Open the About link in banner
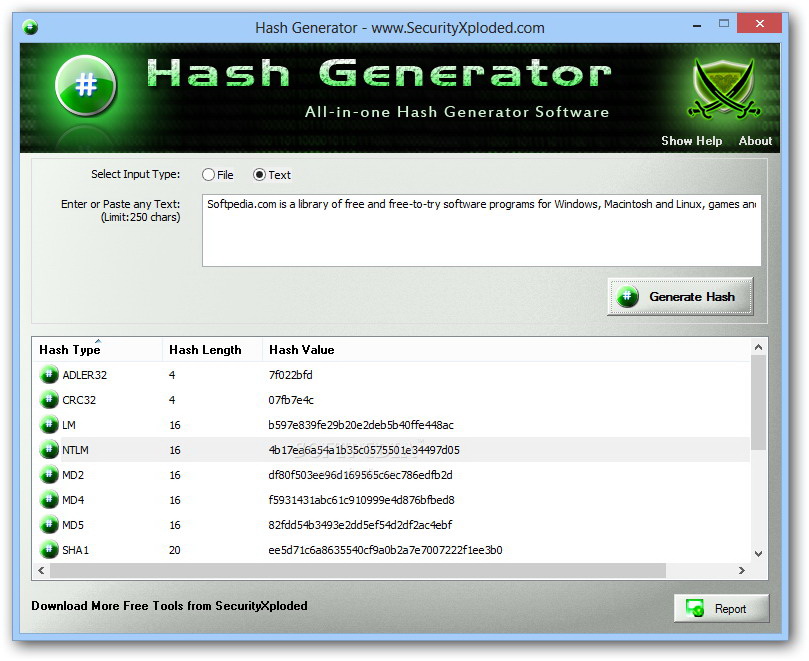 755,141
